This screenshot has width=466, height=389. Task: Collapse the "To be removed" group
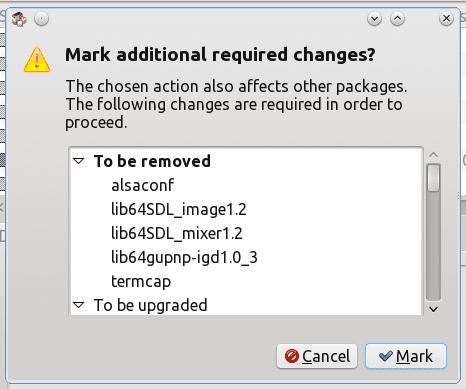pyautogui.click(x=79, y=161)
